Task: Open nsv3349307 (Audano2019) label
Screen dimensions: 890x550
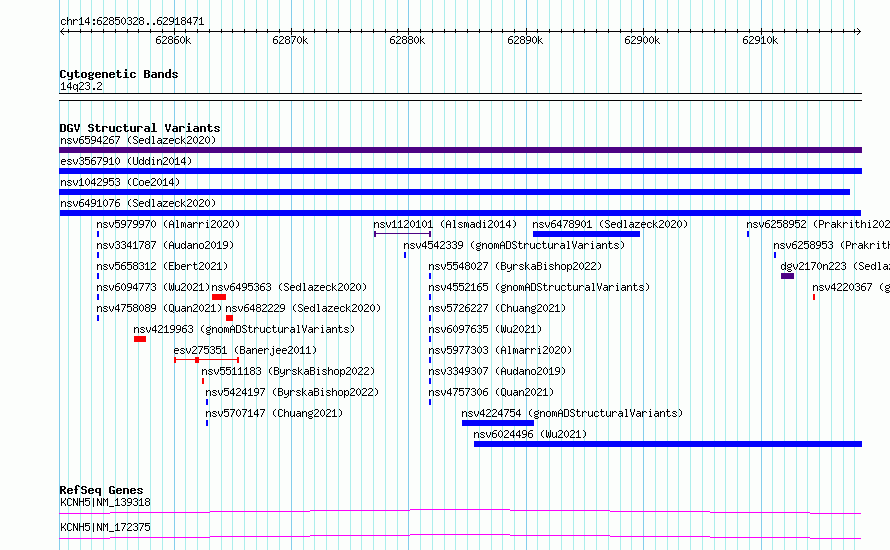Action: [x=497, y=371]
